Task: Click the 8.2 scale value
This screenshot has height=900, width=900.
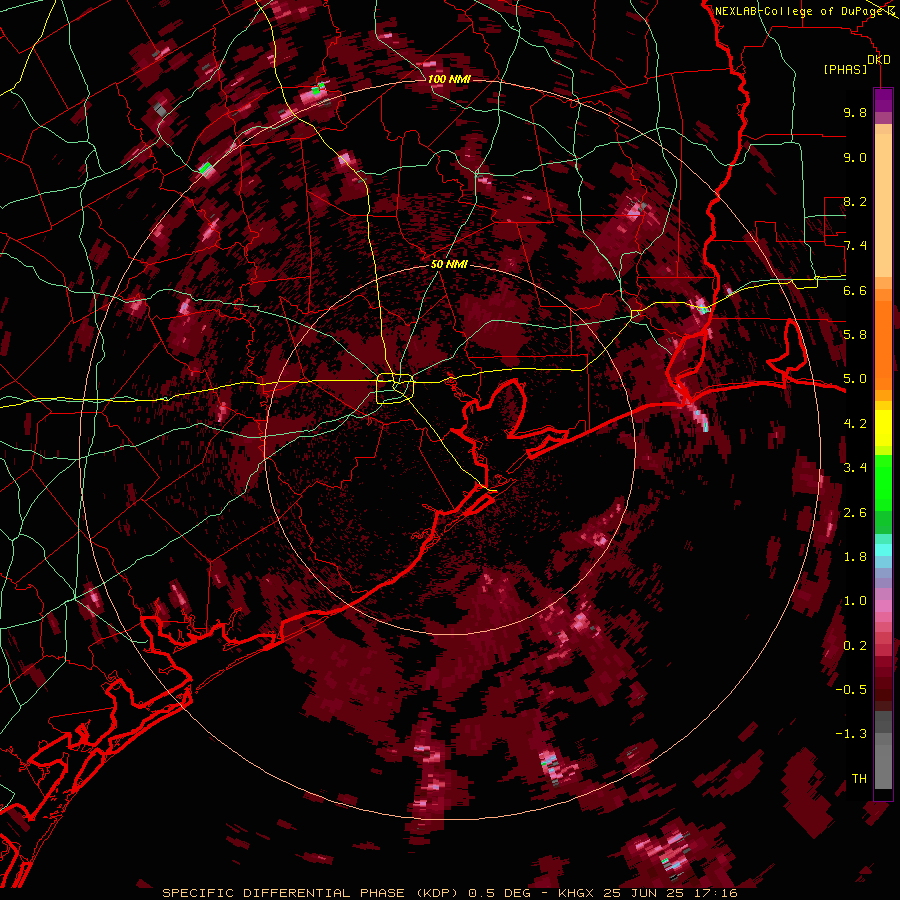Action: point(855,201)
